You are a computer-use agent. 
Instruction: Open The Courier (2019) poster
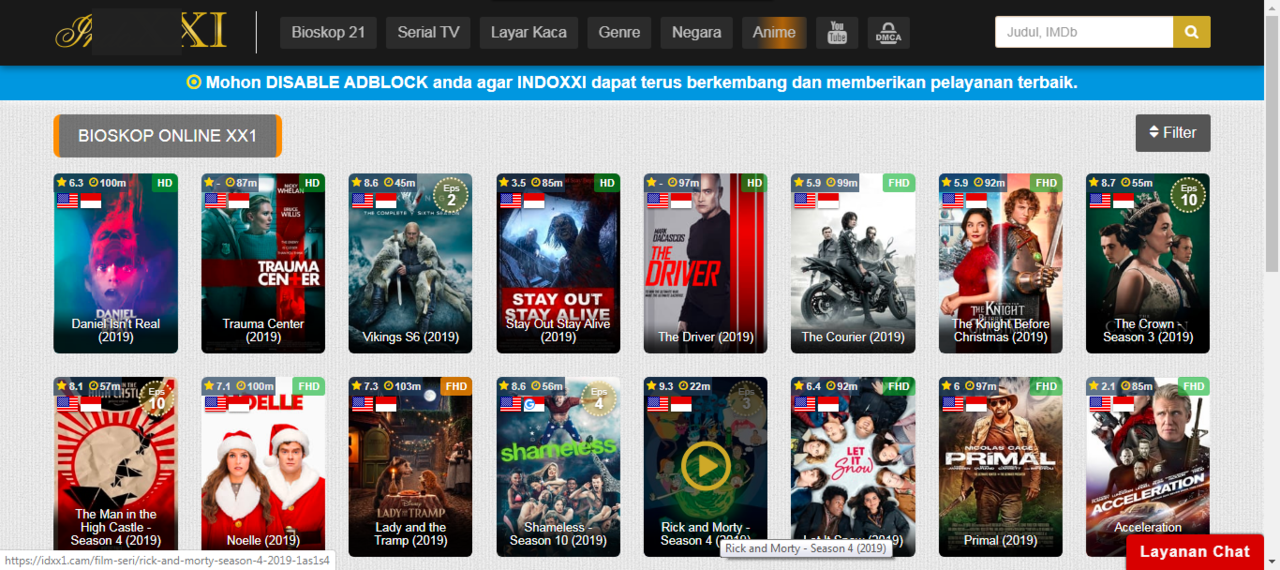click(x=853, y=263)
